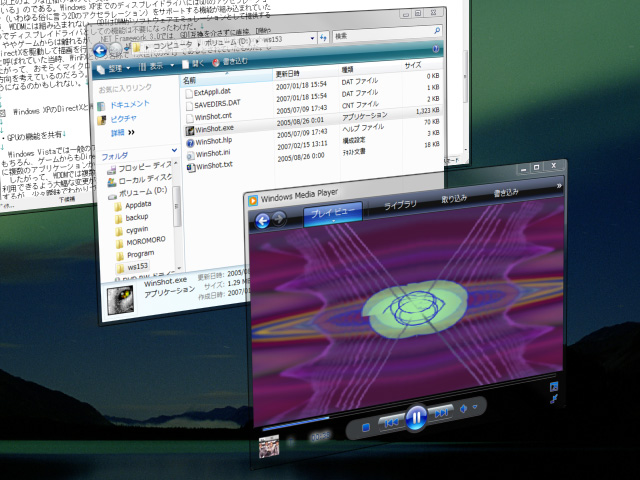Show more Media Player tabs chevron
640x480 pixels.
[x=559, y=186]
